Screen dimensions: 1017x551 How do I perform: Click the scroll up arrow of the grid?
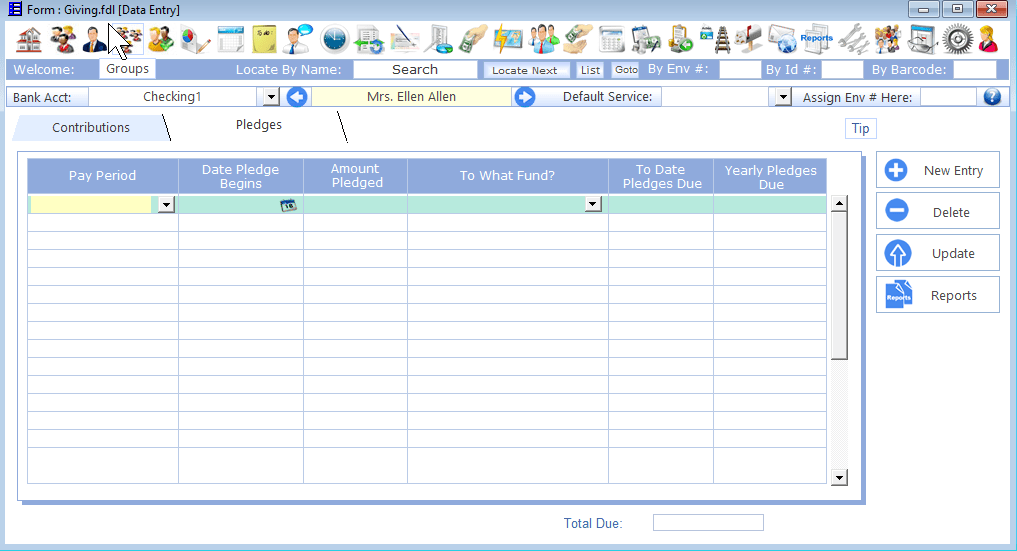(839, 204)
